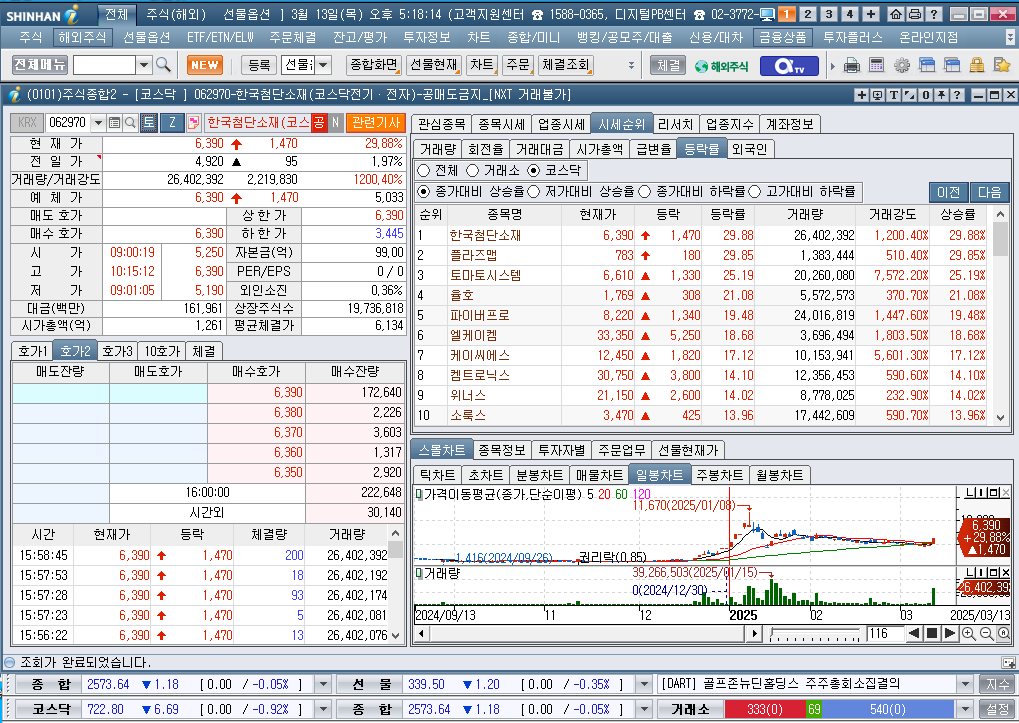The height and width of the screenshot is (723, 1019).
Task: Open the calculator icon in toolbar
Action: pyautogui.click(x=877, y=65)
